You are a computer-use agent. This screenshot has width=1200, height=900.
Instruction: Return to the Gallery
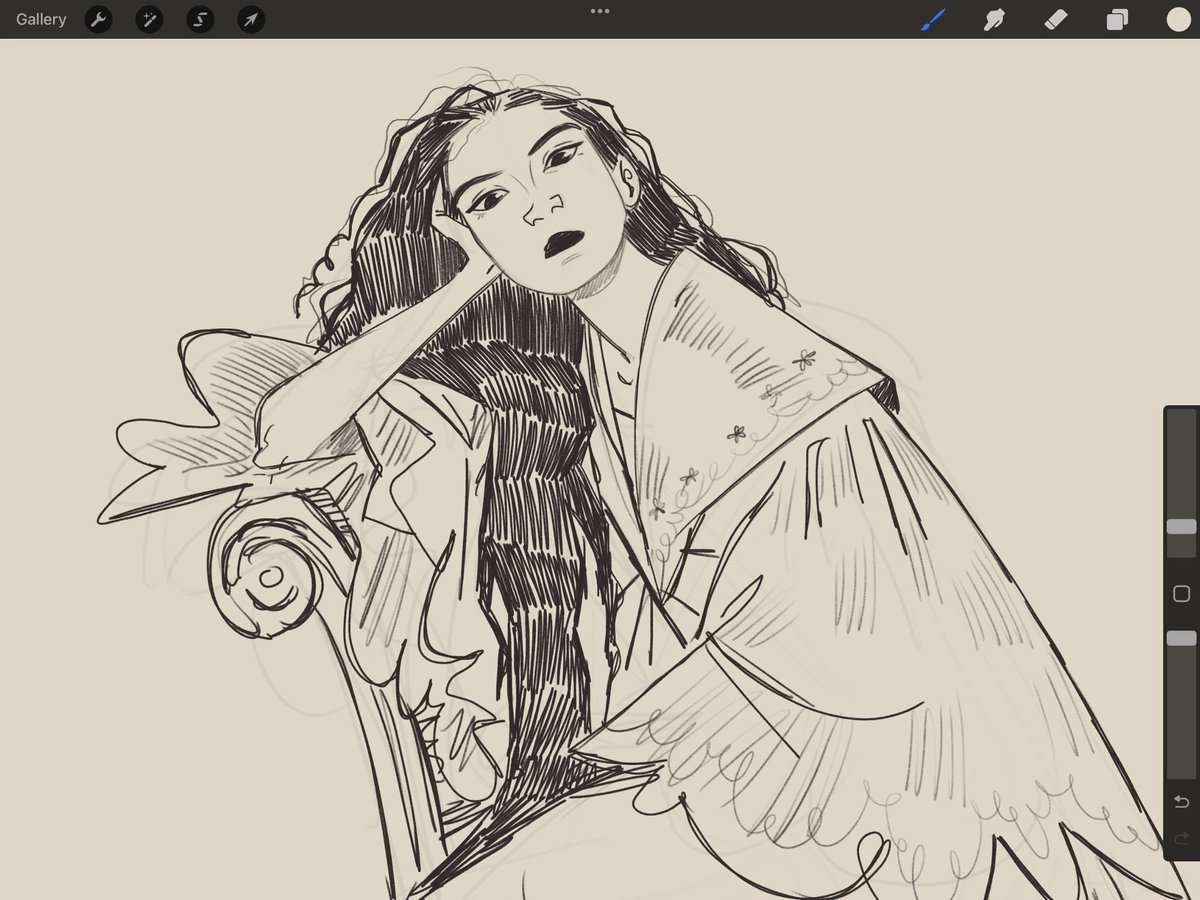41,19
